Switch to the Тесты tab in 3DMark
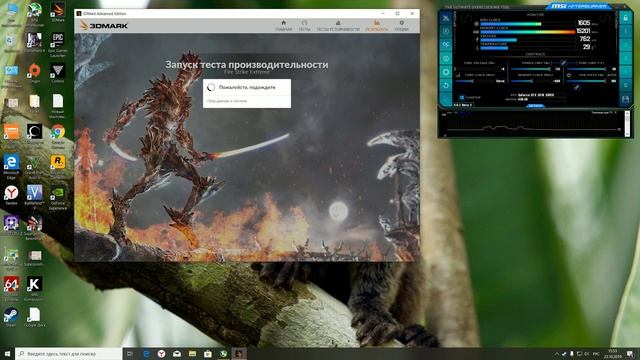The image size is (640, 360). pos(304,26)
